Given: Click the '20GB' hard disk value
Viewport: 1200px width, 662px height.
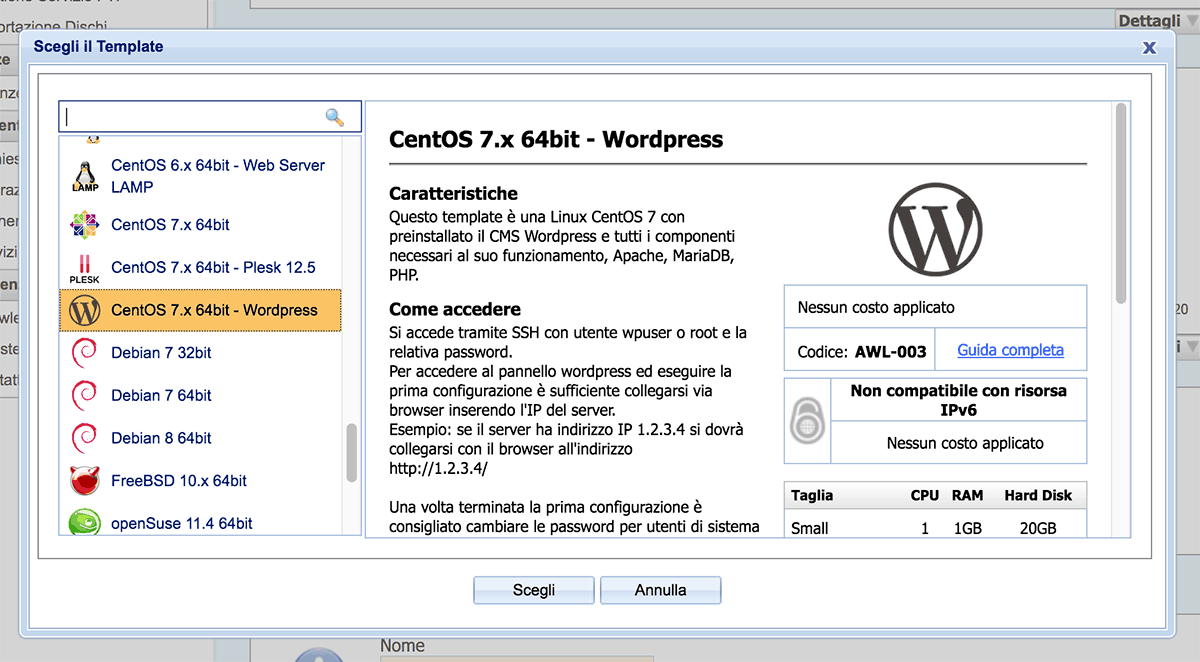Looking at the screenshot, I should coord(1037,528).
